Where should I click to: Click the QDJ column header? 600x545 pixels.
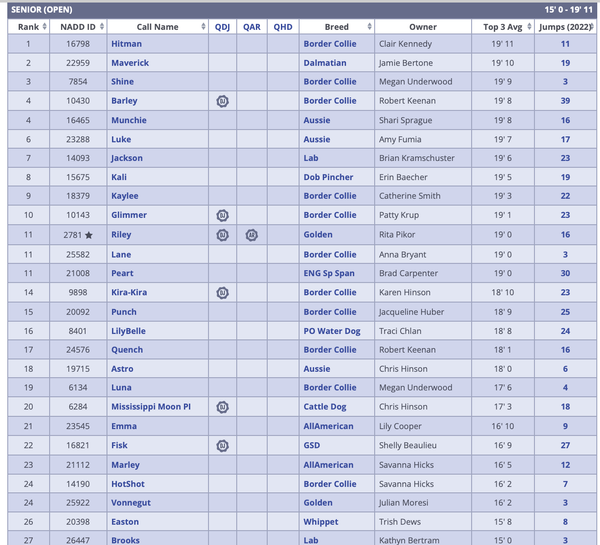pos(222,27)
